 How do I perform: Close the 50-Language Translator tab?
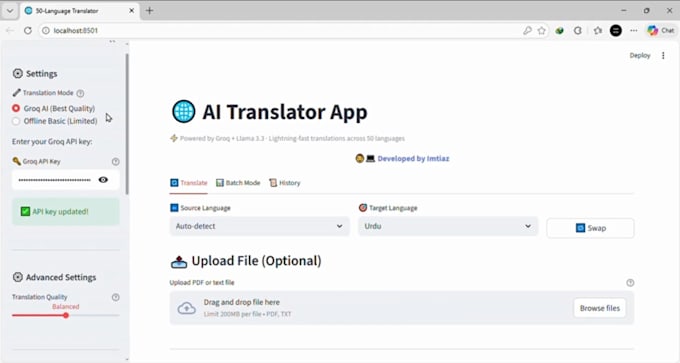click(x=131, y=11)
